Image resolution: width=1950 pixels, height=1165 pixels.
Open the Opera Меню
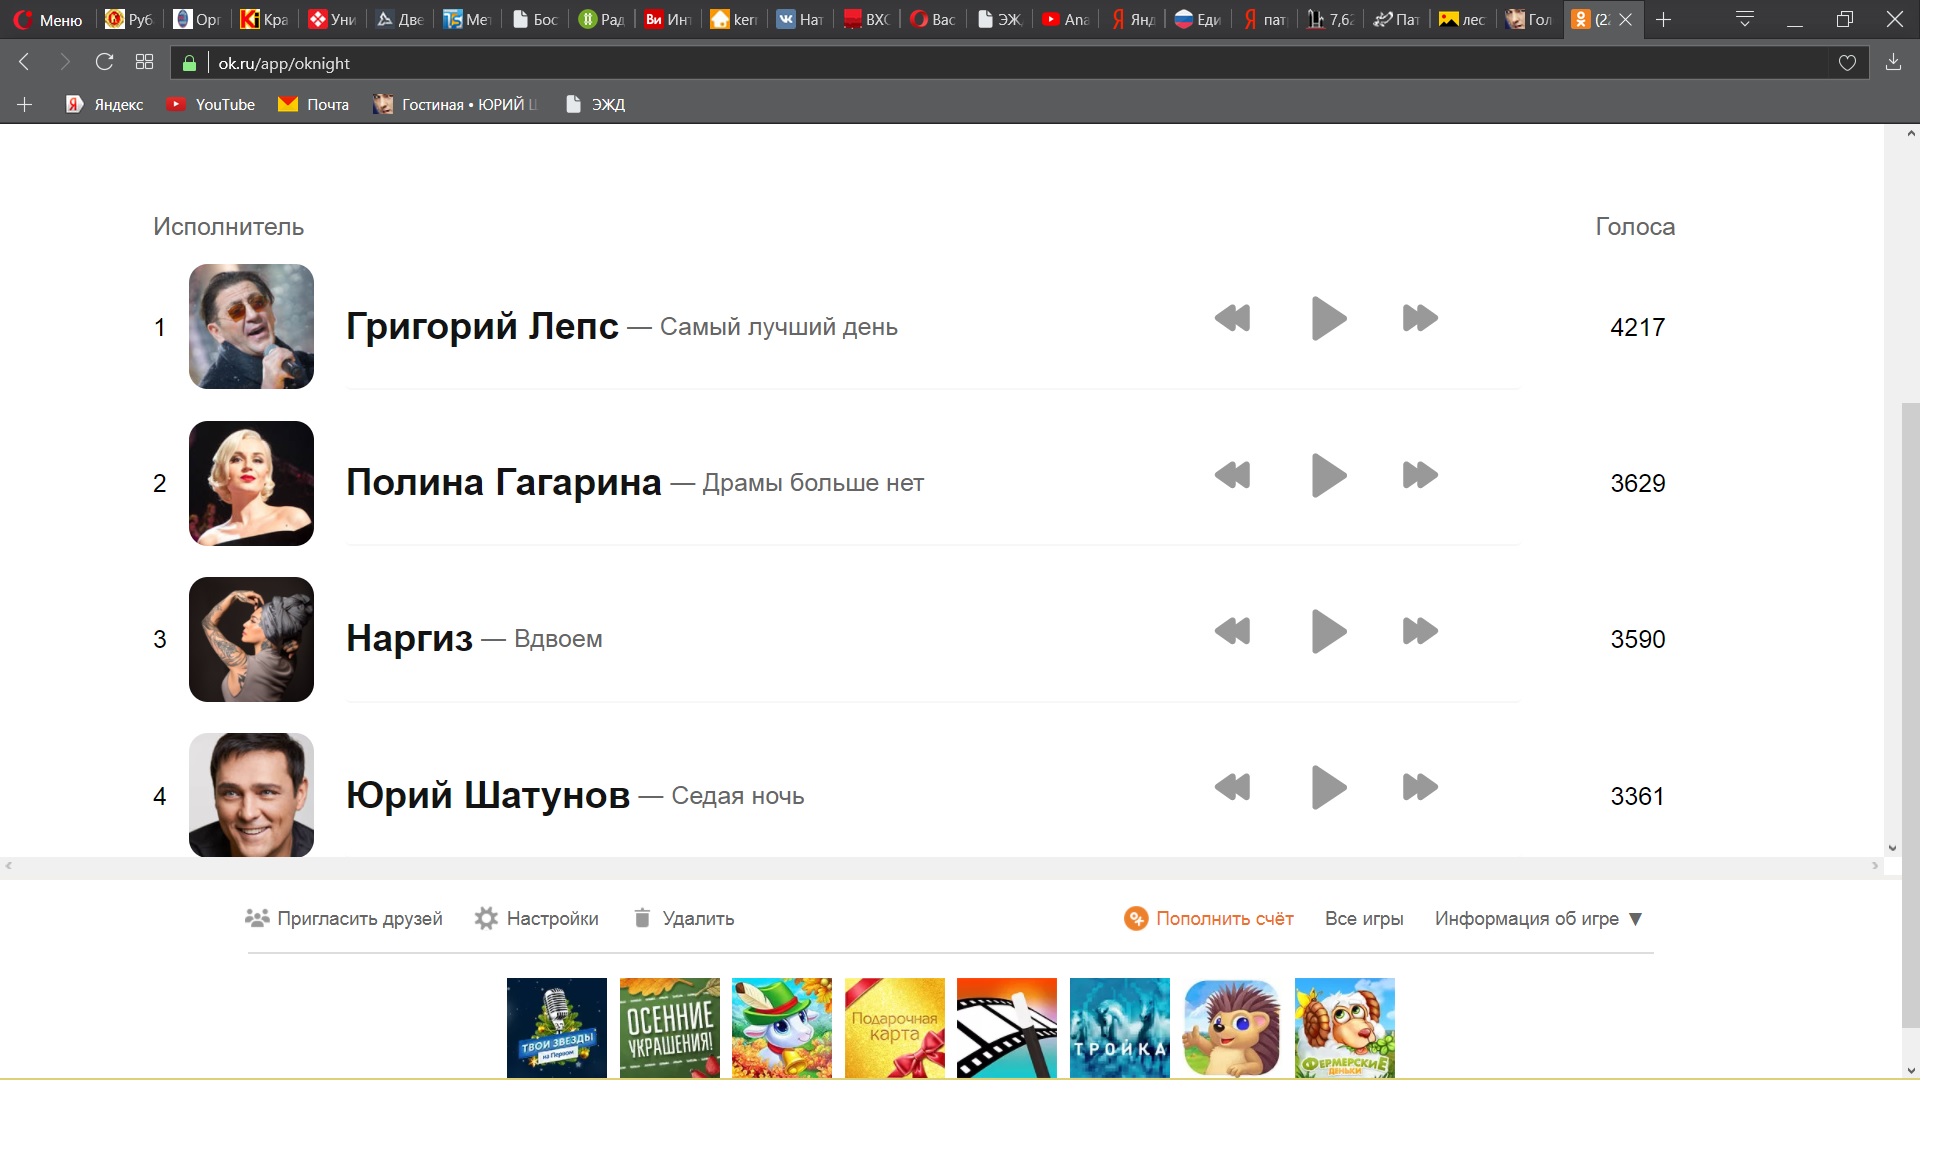tap(48, 19)
